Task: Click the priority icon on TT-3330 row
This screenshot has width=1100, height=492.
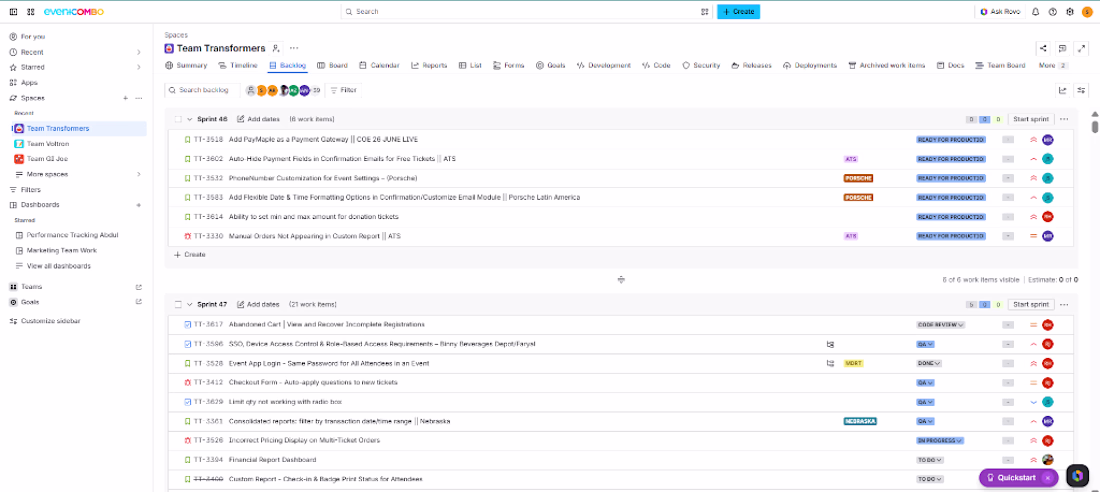Action: pos(1033,236)
